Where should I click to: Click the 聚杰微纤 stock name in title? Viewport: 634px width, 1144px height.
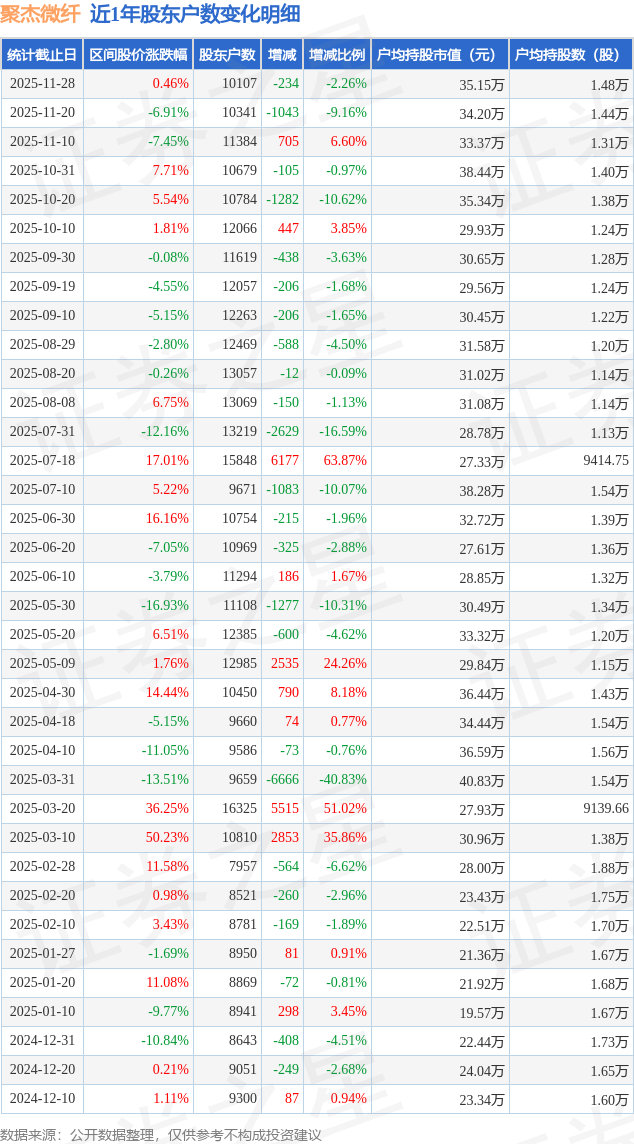point(41,14)
